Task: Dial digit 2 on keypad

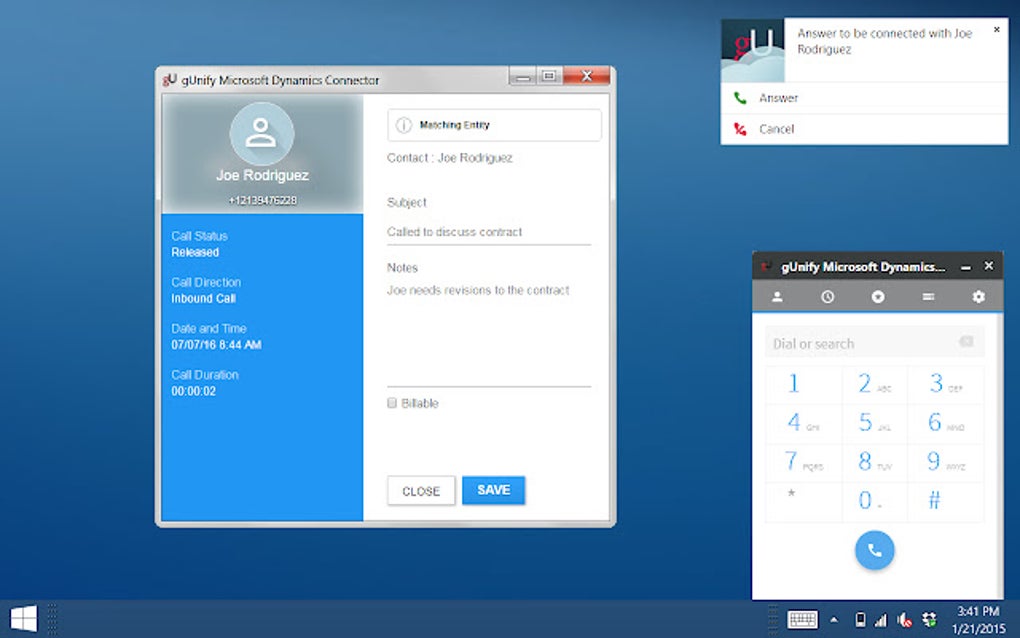Action: [874, 384]
